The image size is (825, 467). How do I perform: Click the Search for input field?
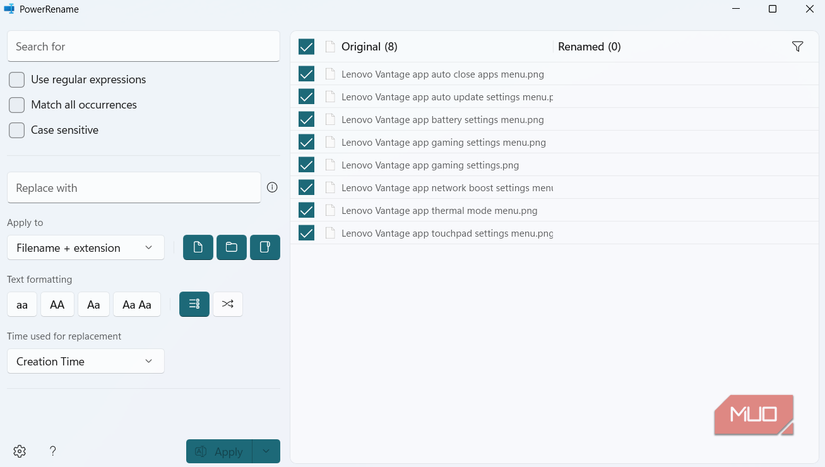pos(144,46)
